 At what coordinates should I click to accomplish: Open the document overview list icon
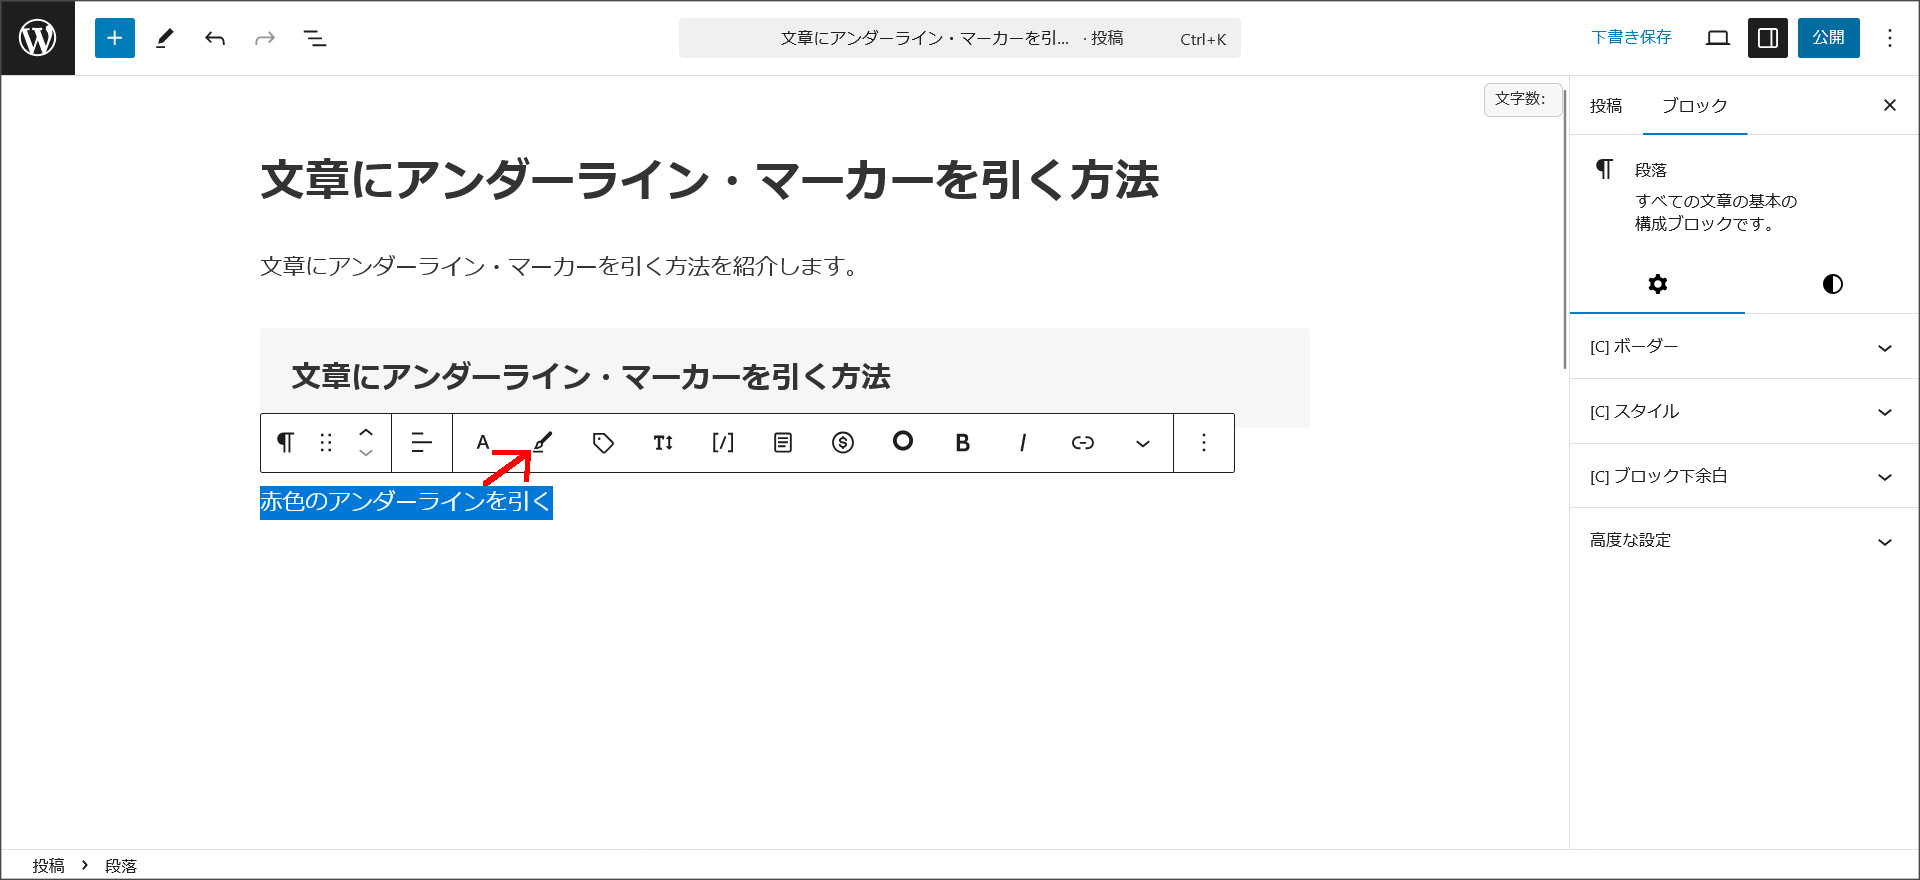click(x=315, y=38)
